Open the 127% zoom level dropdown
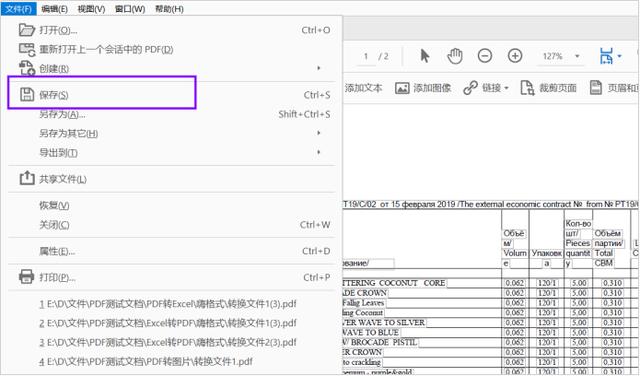This screenshot has width=640, height=376. pos(577,56)
